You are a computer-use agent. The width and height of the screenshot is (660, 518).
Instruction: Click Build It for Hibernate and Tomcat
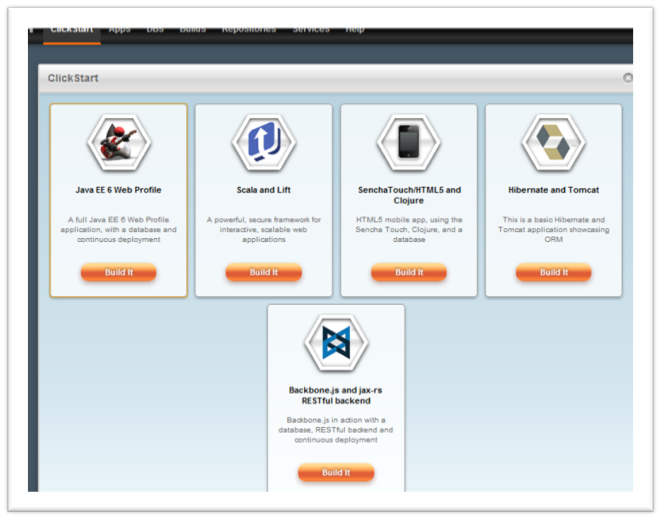(554, 272)
